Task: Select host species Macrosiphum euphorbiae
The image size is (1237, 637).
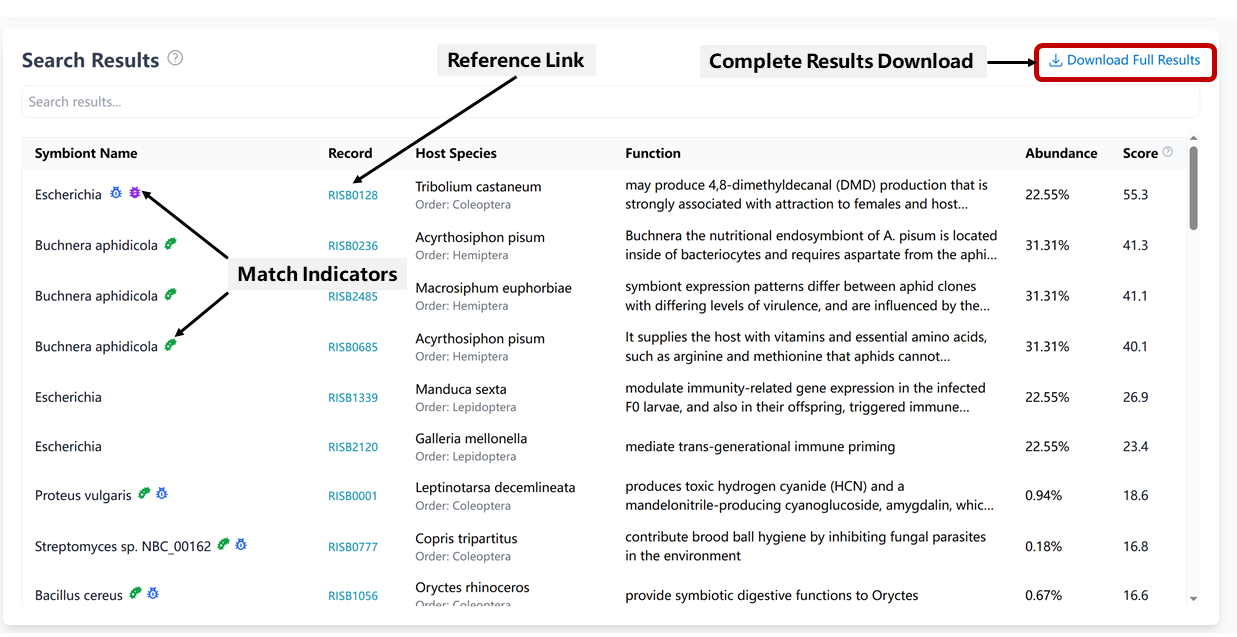Action: (493, 288)
